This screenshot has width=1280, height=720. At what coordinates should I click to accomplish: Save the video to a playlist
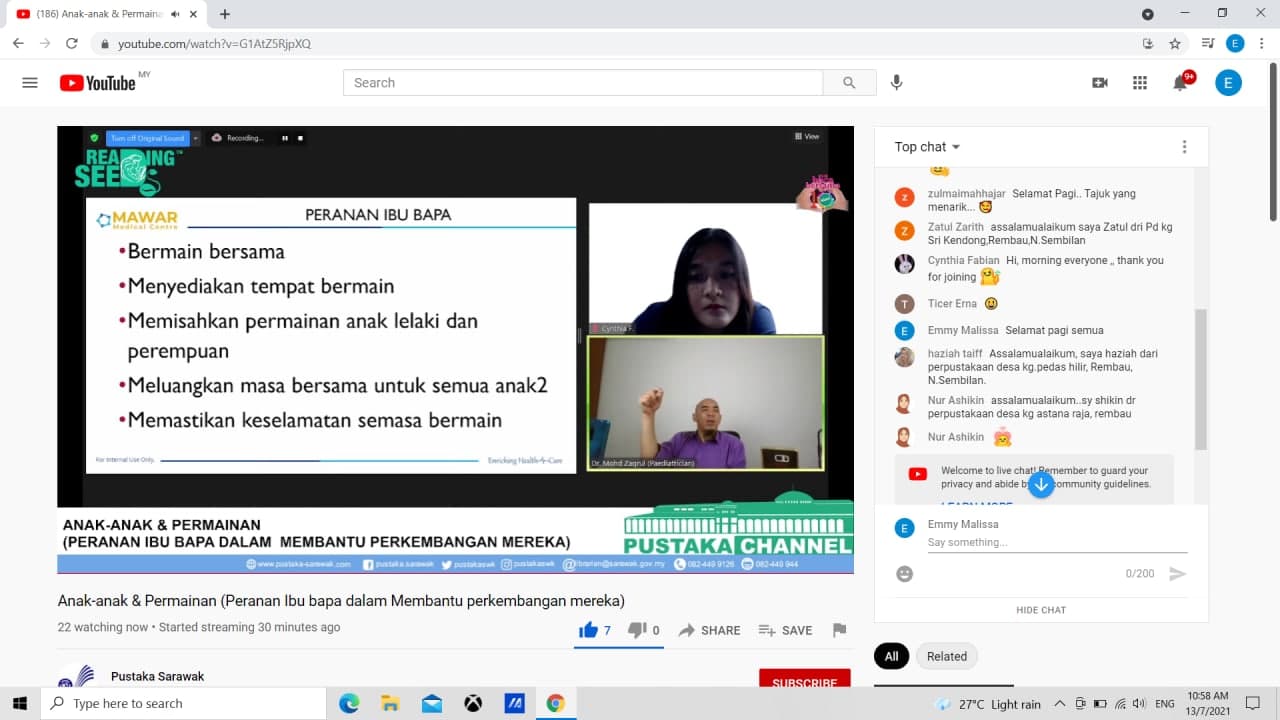coord(785,630)
